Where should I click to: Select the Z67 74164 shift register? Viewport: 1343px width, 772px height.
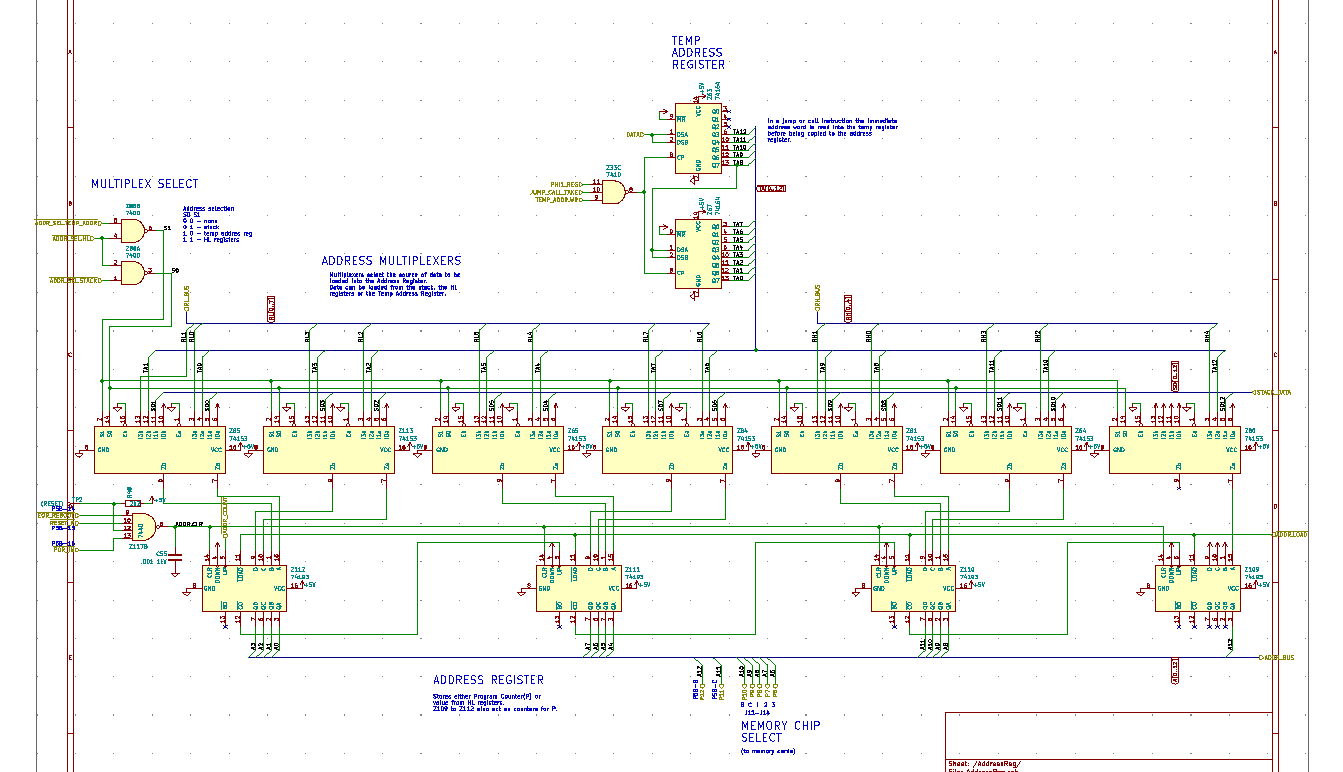(698, 253)
